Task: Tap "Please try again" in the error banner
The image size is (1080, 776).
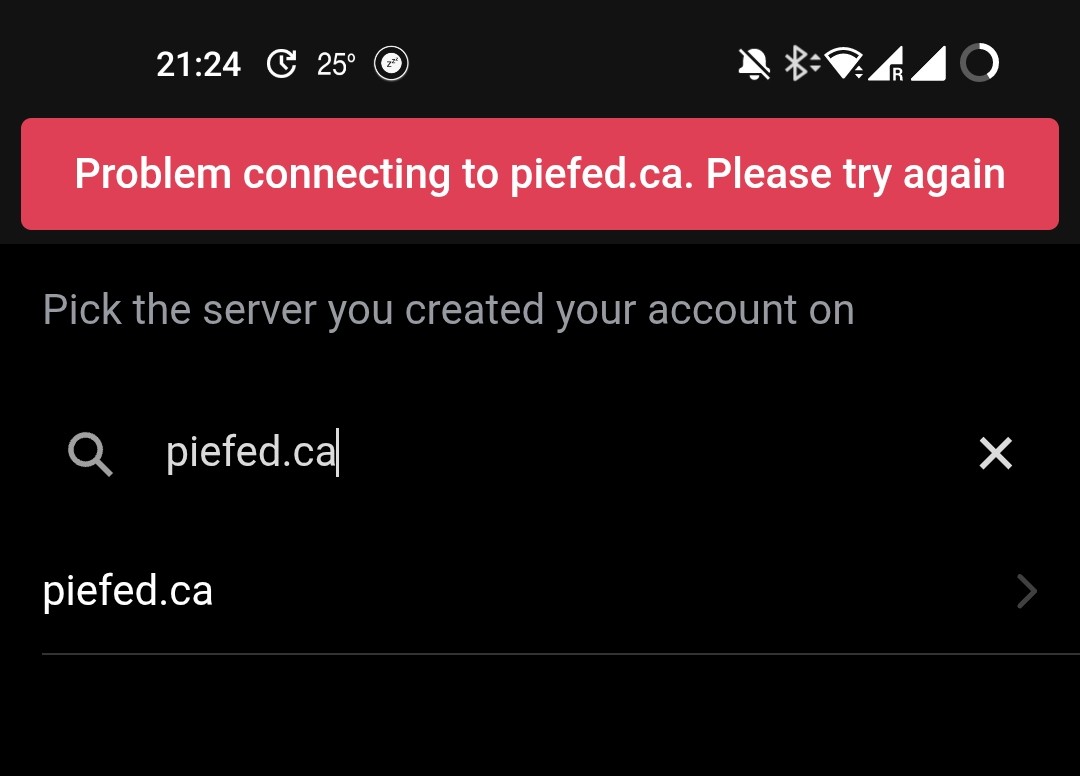Action: 855,174
